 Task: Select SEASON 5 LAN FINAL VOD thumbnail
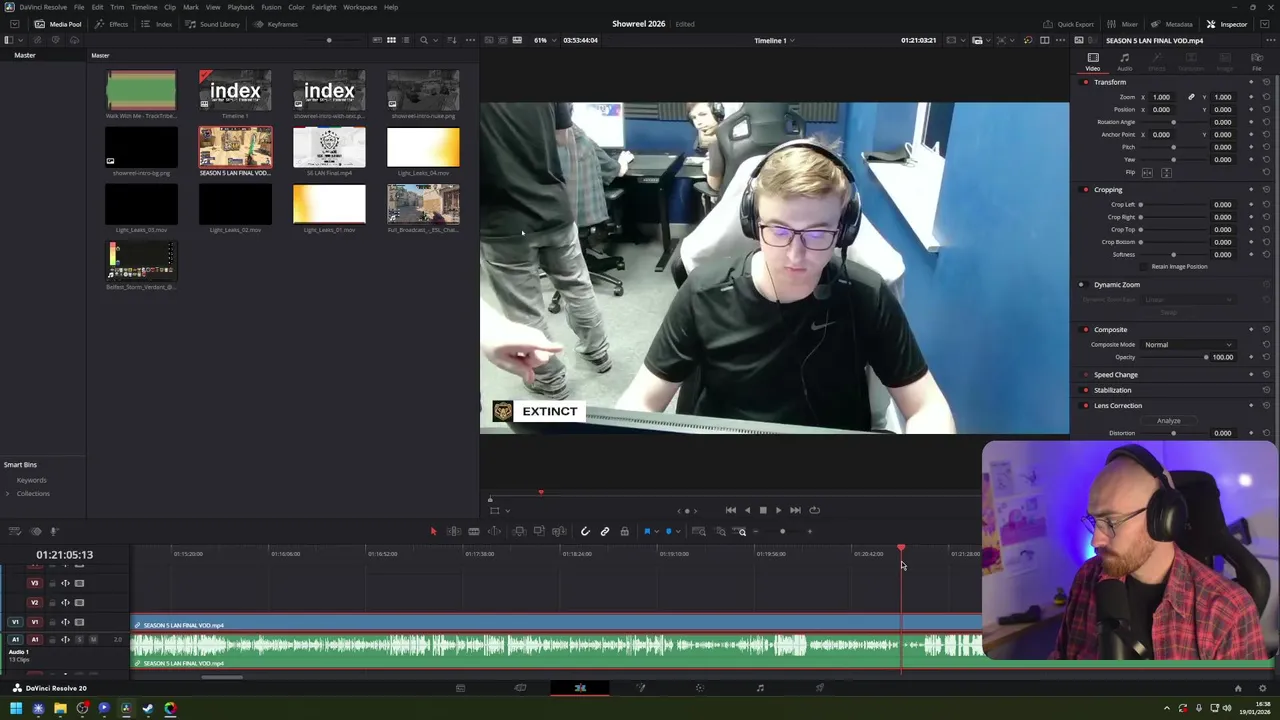pyautogui.click(x=235, y=147)
